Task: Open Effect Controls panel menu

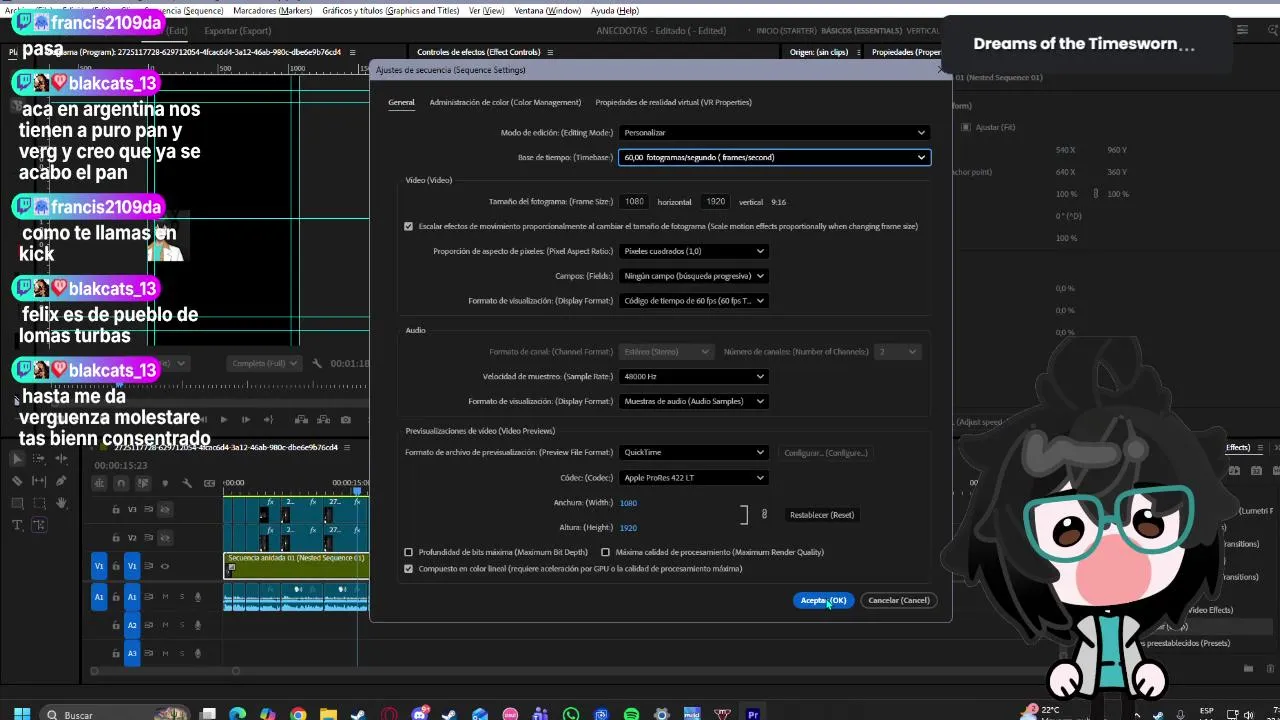Action: (550, 52)
